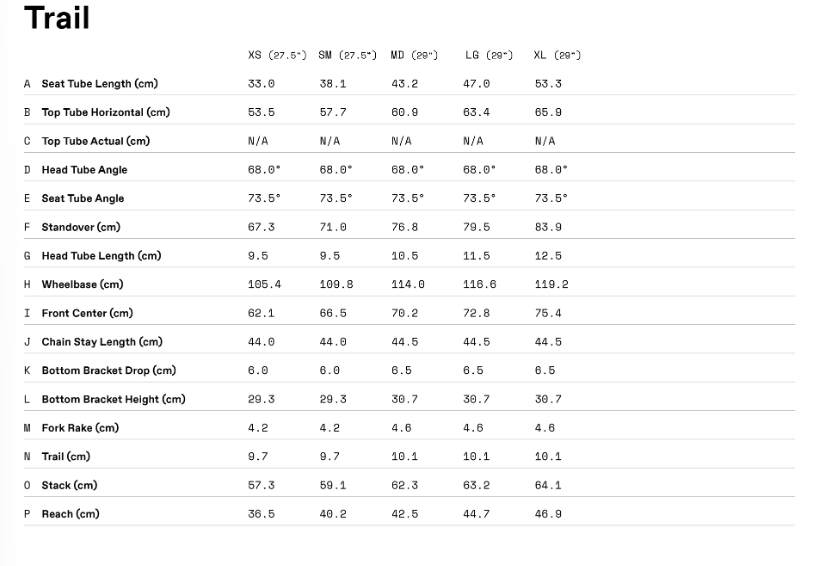
Task: Select the XS (27.5") size column header
Action: point(277,55)
